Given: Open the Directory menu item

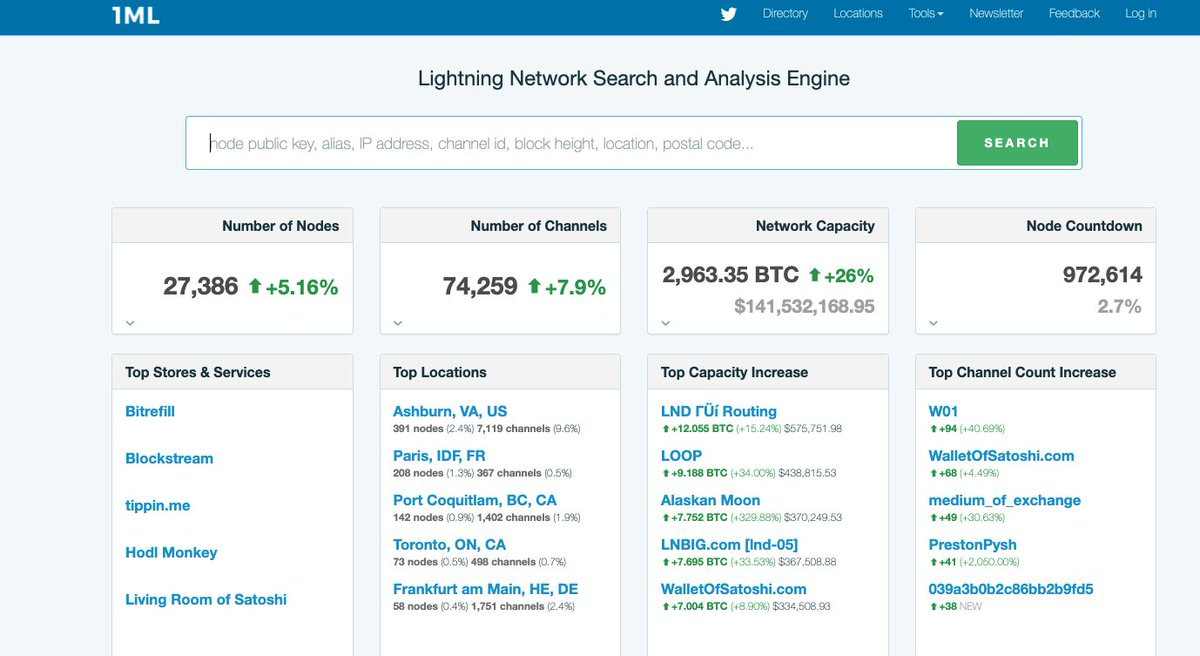Looking at the screenshot, I should 785,14.
